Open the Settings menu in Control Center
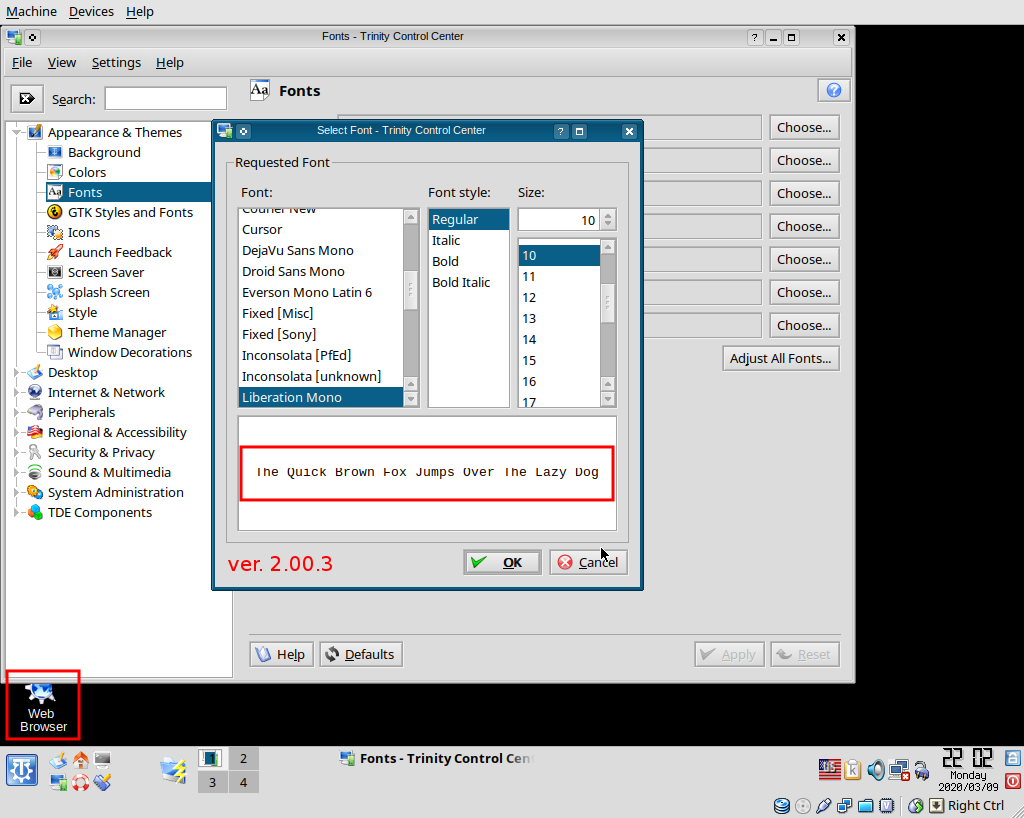 (x=116, y=63)
